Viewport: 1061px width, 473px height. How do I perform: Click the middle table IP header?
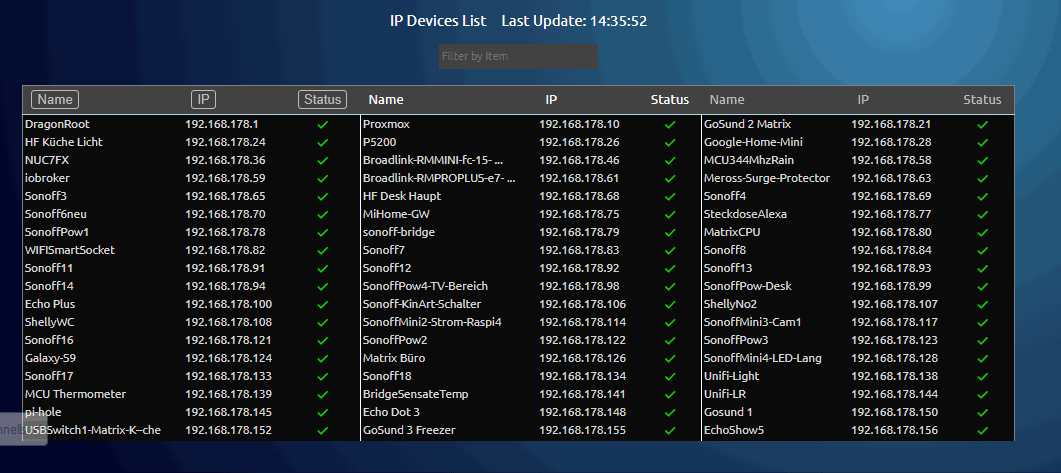pos(551,99)
